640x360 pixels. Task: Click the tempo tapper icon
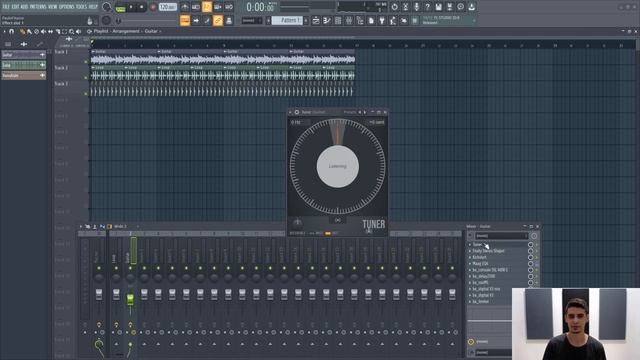[393, 20]
